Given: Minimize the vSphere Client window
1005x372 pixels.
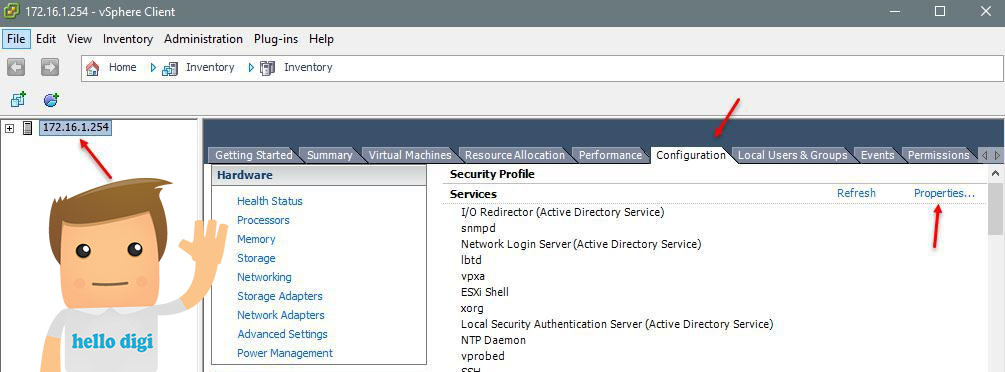Looking at the screenshot, I should pos(894,11).
